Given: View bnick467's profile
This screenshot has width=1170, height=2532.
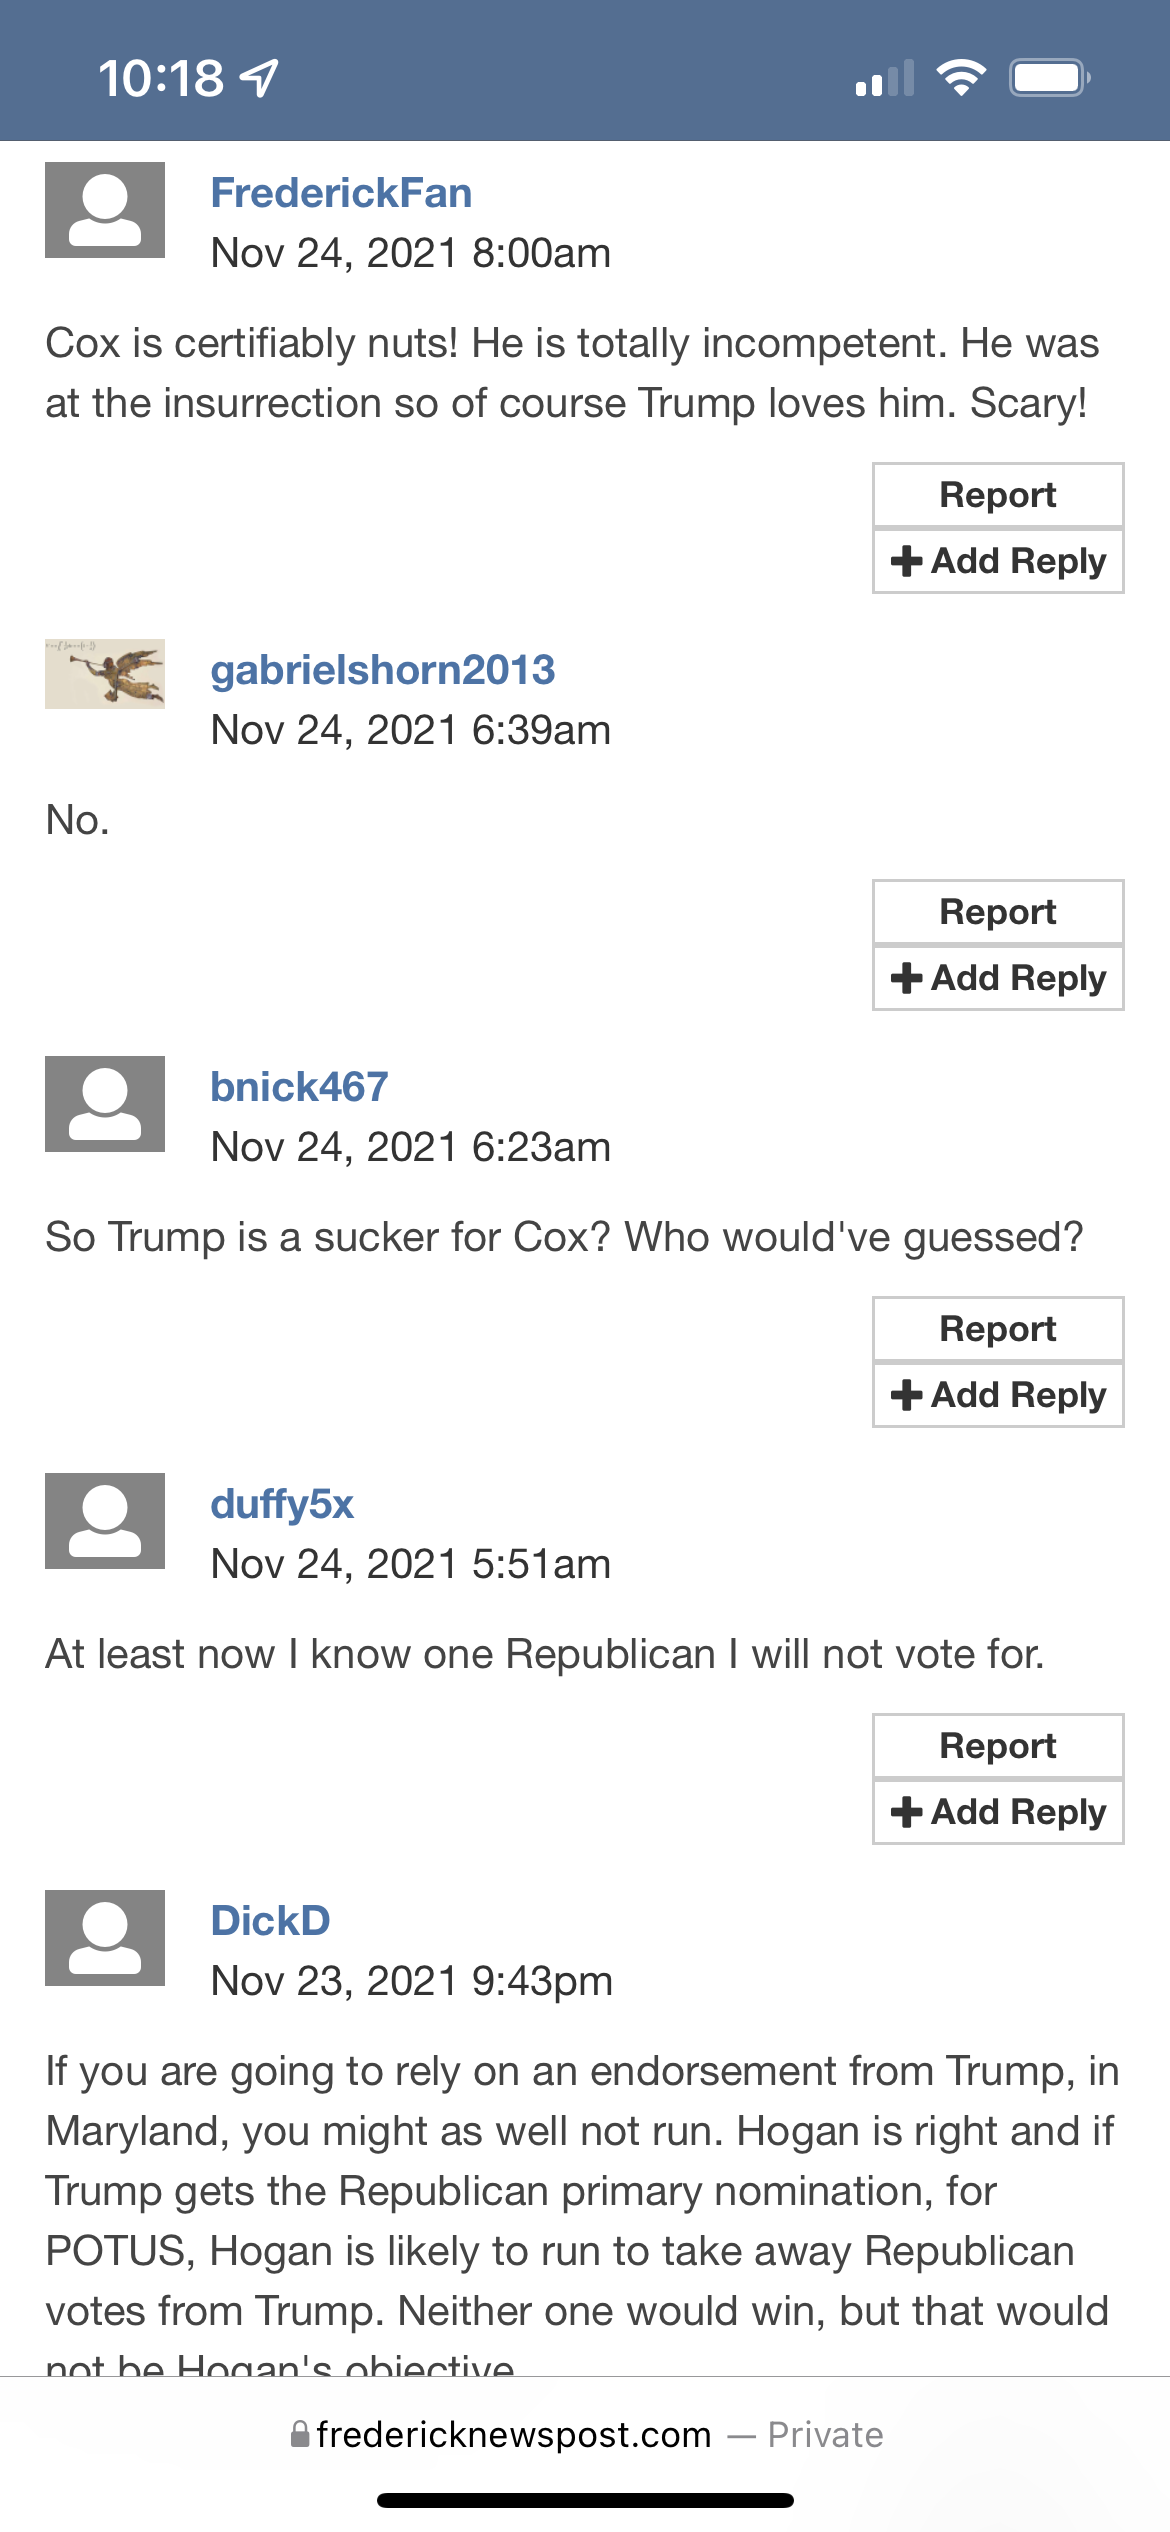Looking at the screenshot, I should [x=299, y=1087].
